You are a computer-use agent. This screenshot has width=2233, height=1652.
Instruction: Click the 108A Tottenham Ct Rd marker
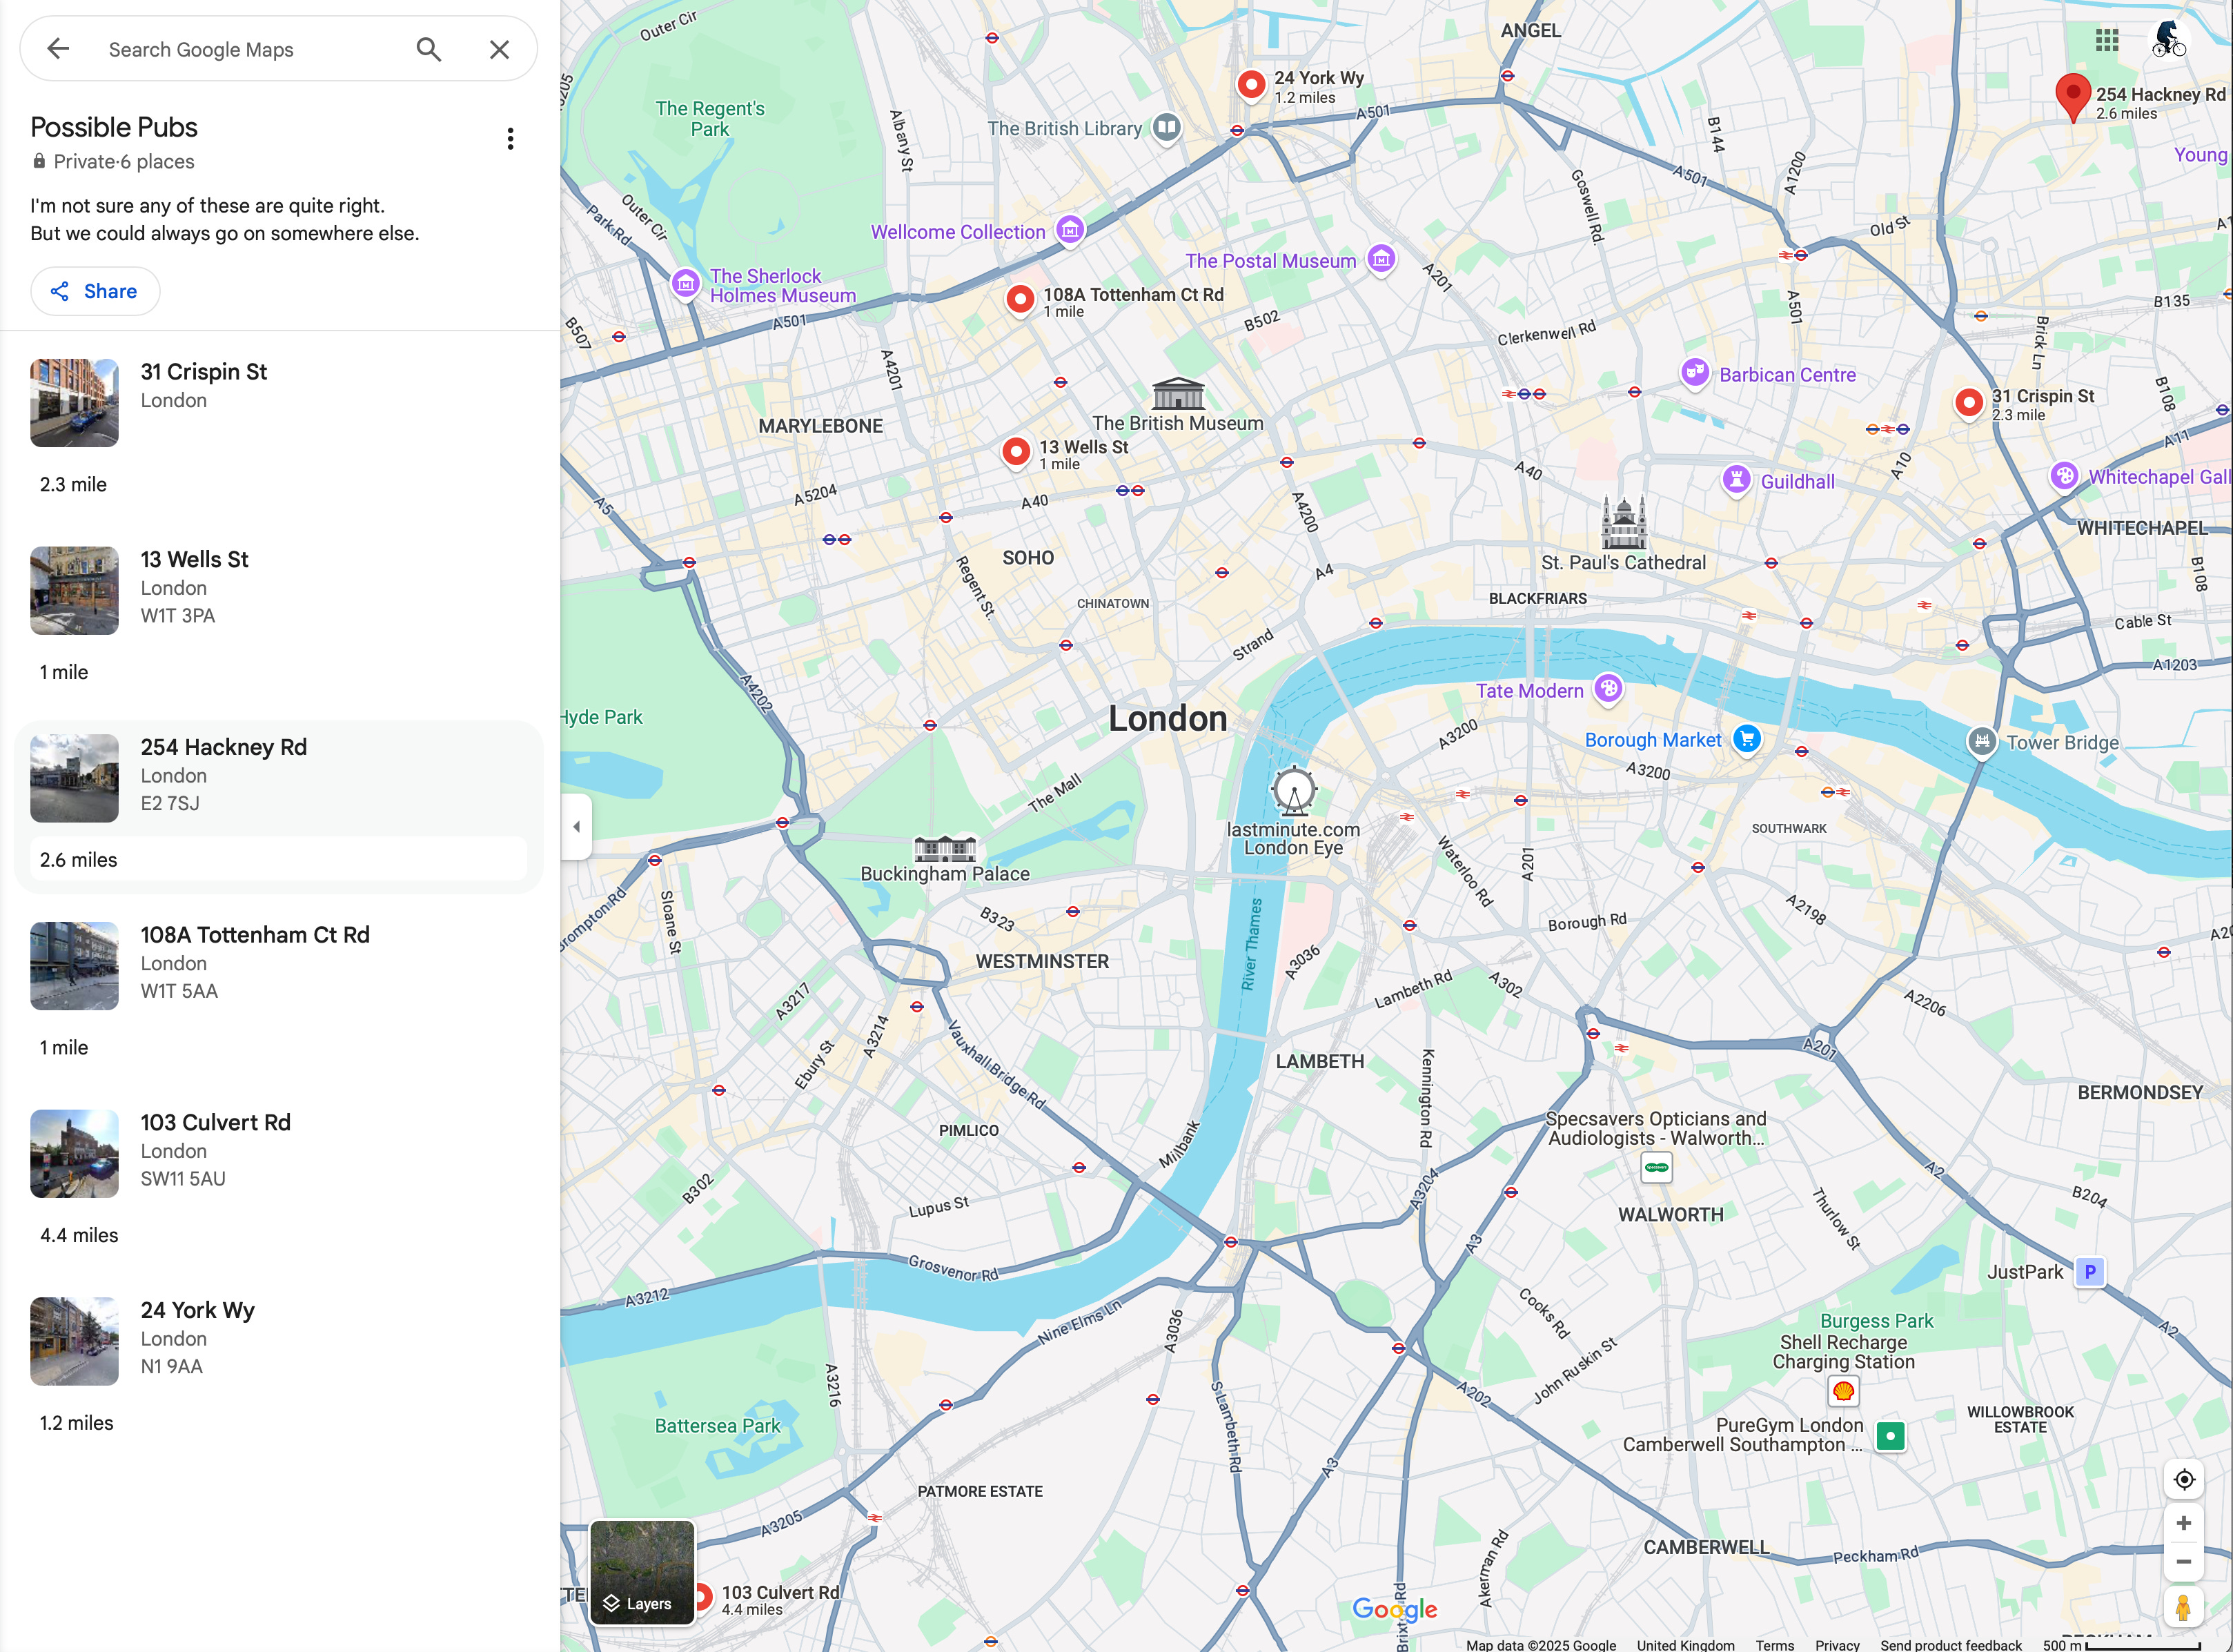1020,299
